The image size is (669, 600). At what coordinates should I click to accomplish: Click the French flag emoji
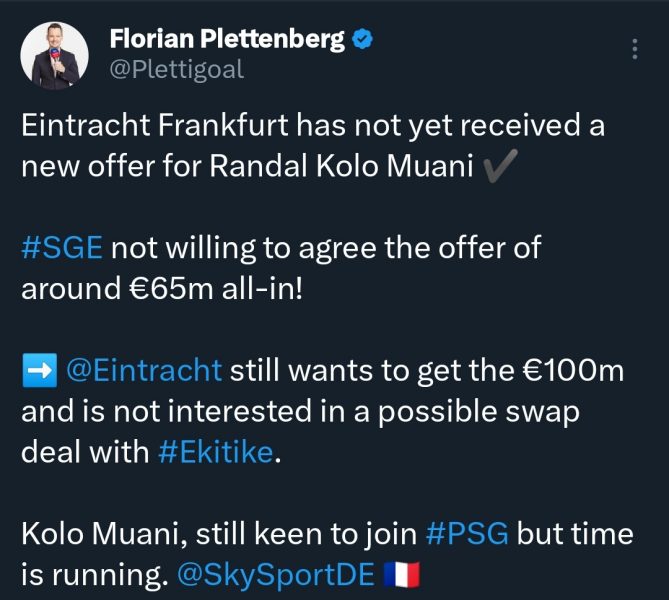tap(402, 575)
